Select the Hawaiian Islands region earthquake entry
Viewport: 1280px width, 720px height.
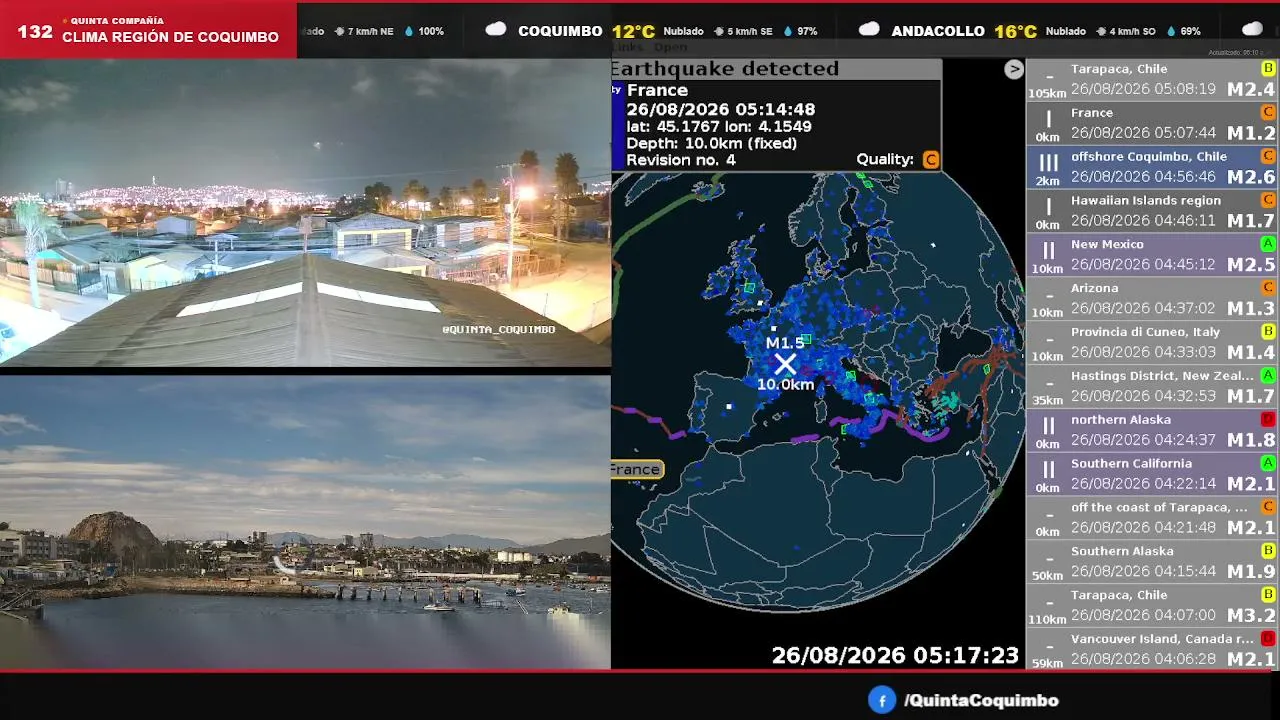point(1152,212)
